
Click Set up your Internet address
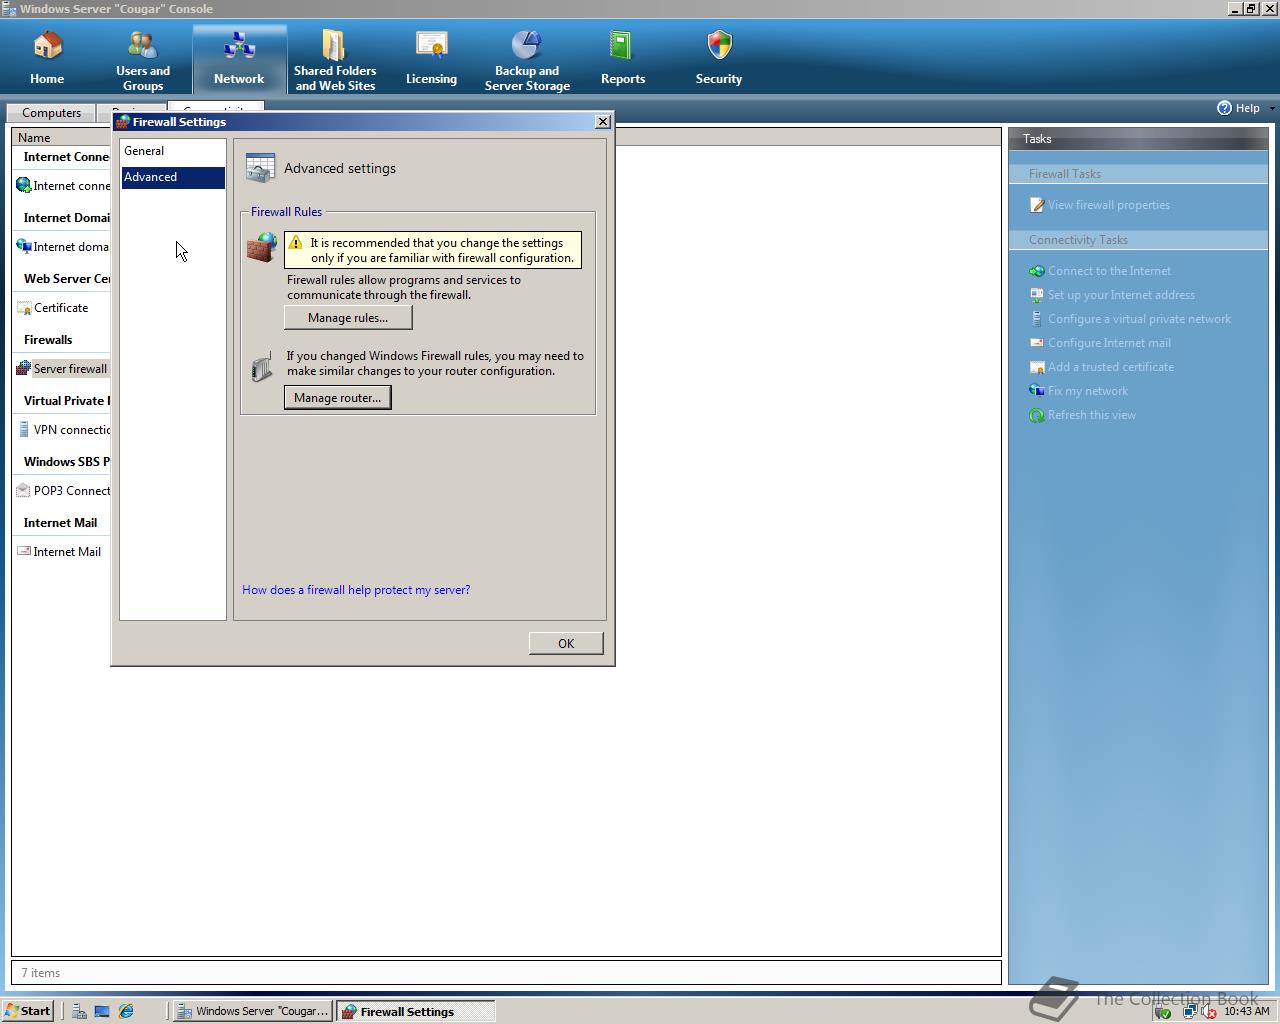click(x=1121, y=295)
